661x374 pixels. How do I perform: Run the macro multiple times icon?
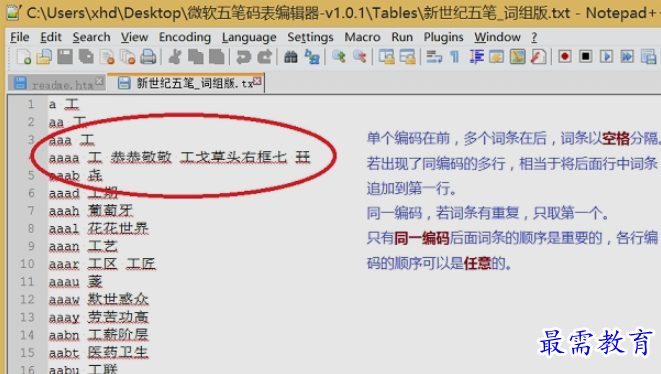[x=627, y=57]
